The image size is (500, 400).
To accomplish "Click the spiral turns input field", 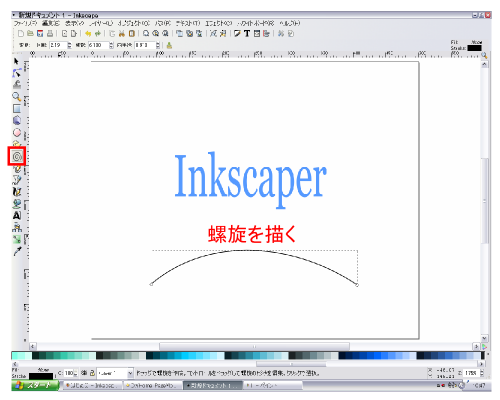I will point(58,45).
